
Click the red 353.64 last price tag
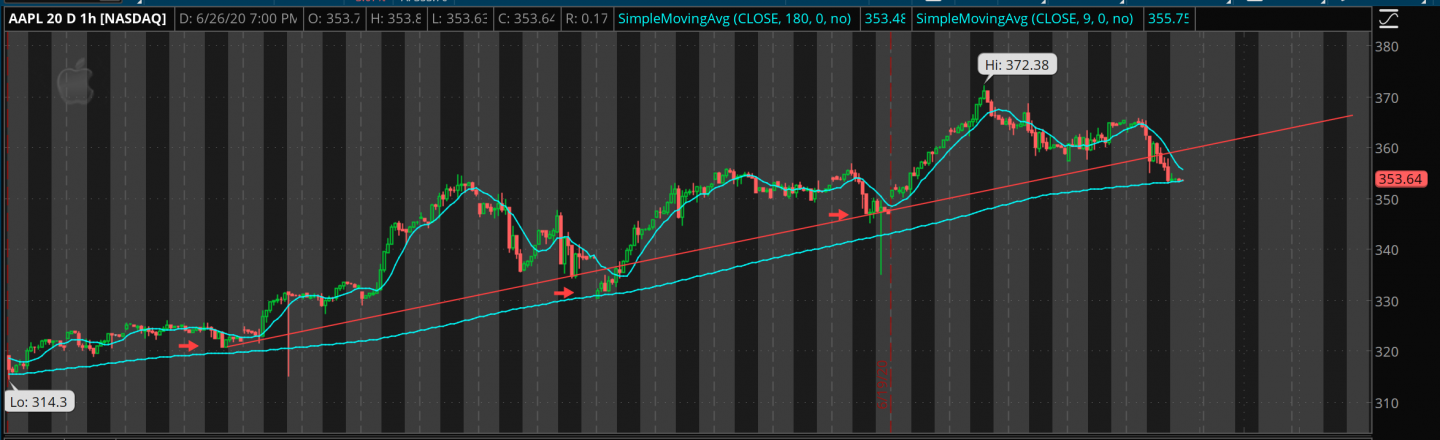click(1401, 180)
